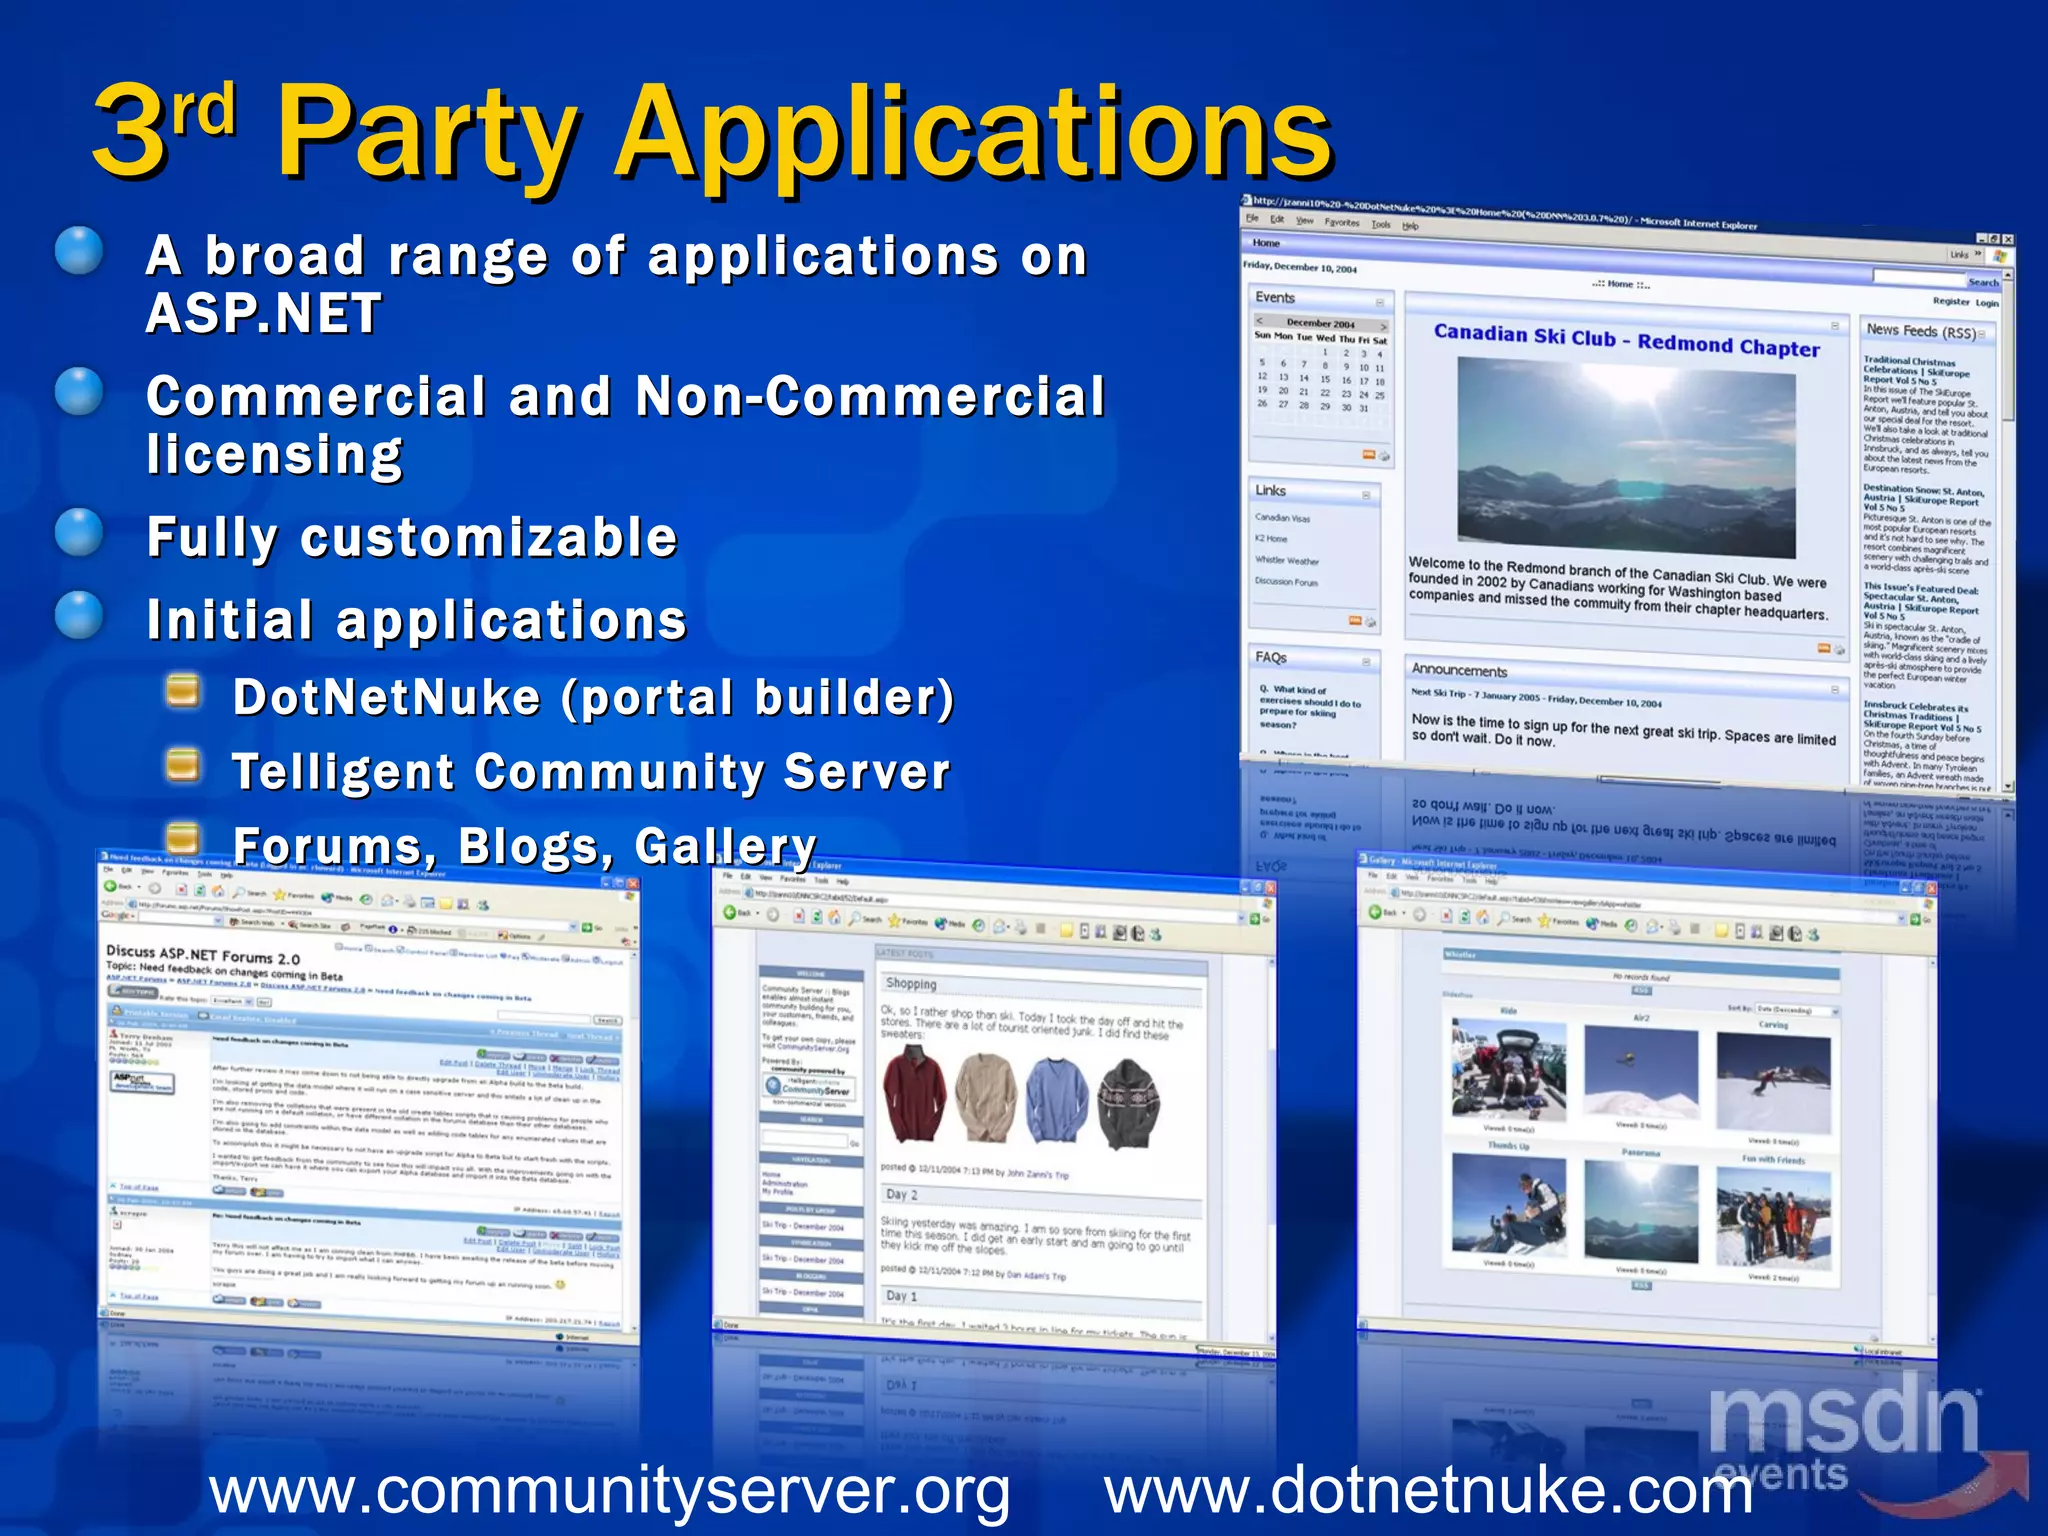Click the RSS icon below the welcome text
The image size is (2048, 1536).
[x=1824, y=649]
